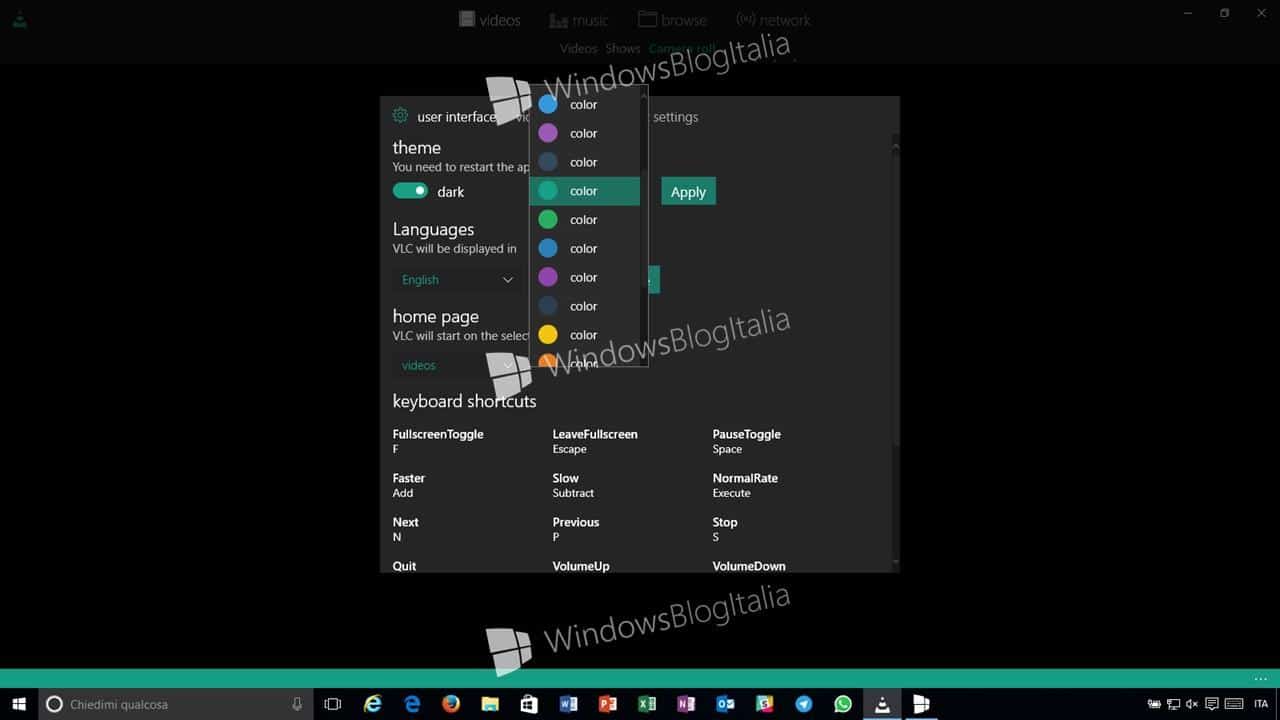
Task: Open the Windows Start menu
Action: 19,704
